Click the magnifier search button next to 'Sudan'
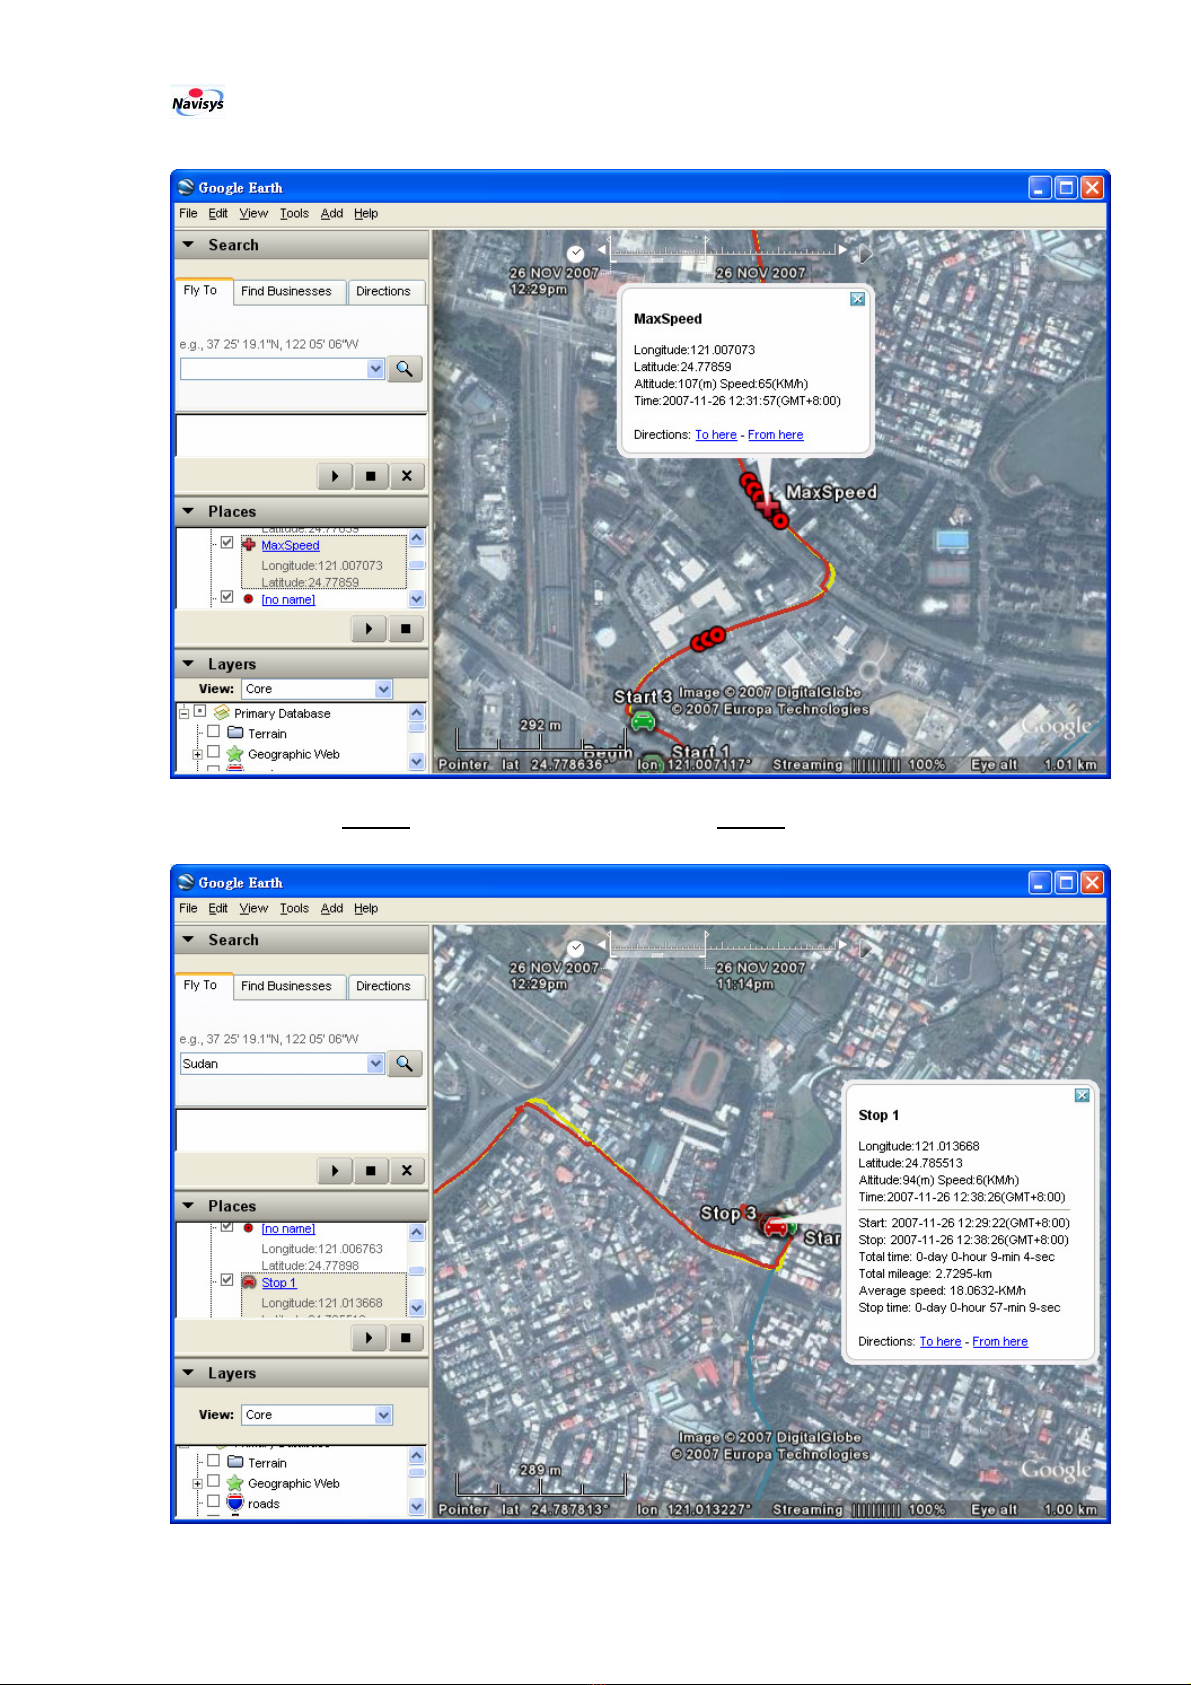Image resolution: width=1191 pixels, height=1685 pixels. tap(405, 1064)
